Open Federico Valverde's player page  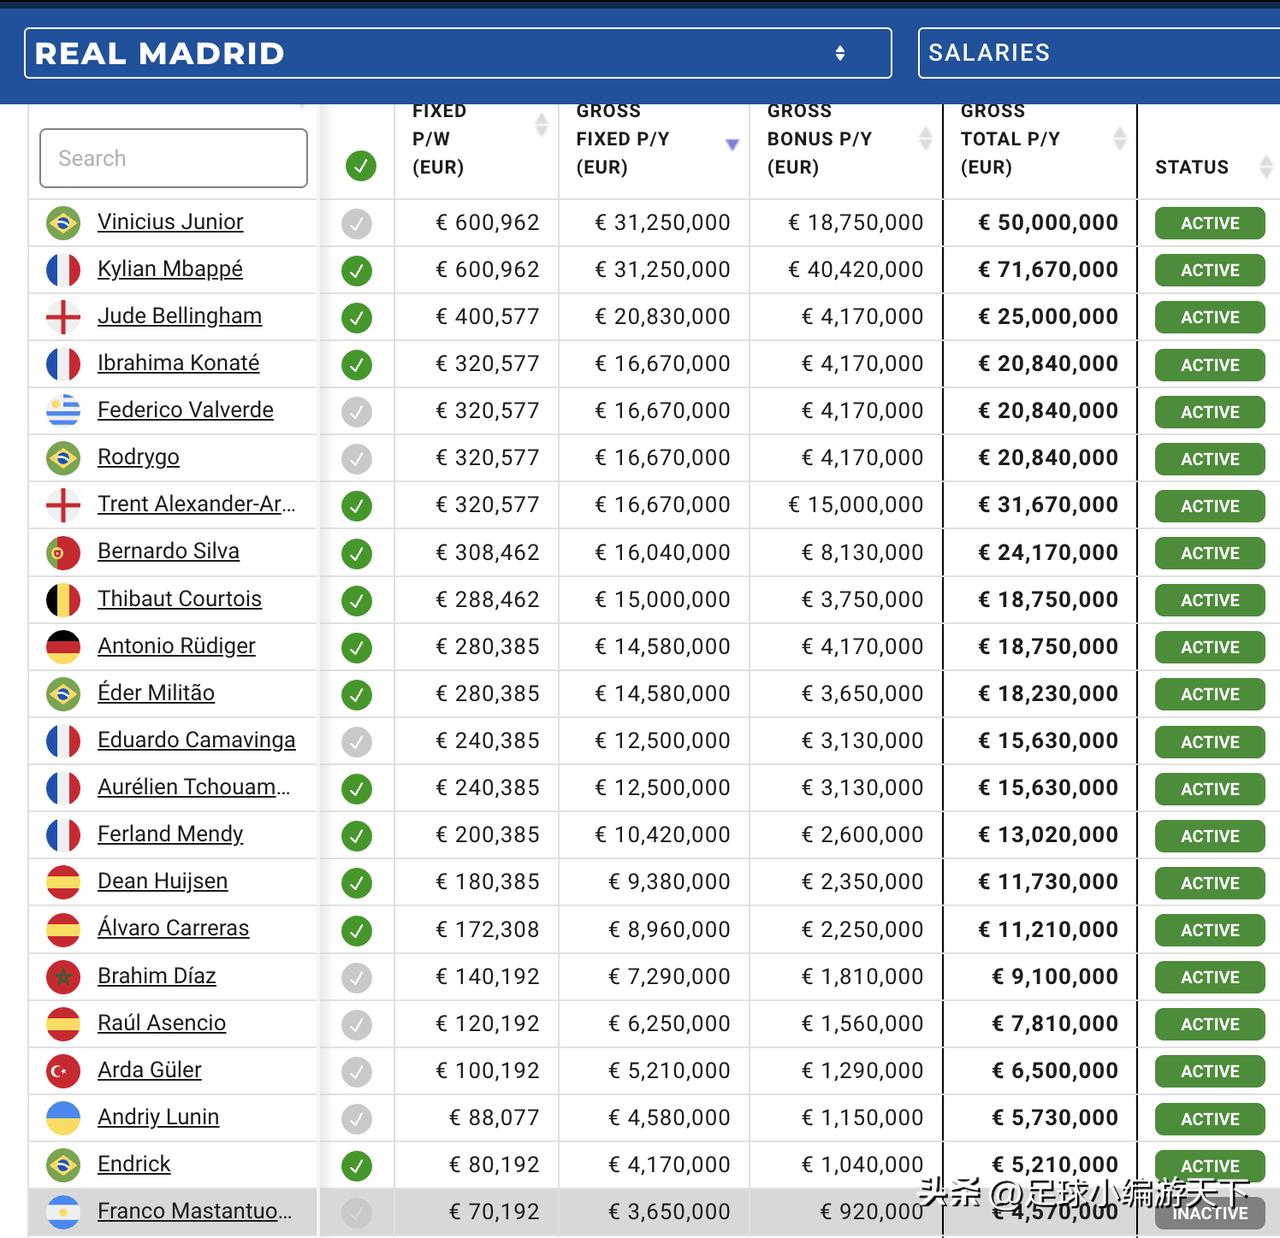185,410
